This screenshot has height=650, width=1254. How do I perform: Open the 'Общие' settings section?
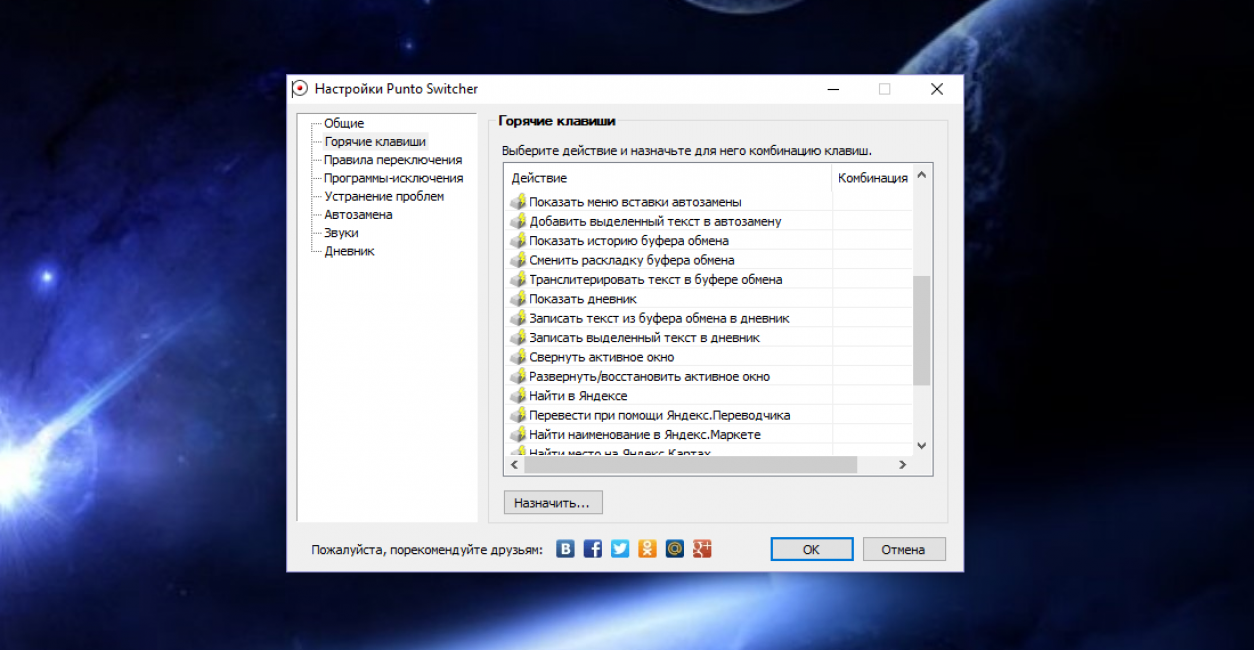coord(344,123)
